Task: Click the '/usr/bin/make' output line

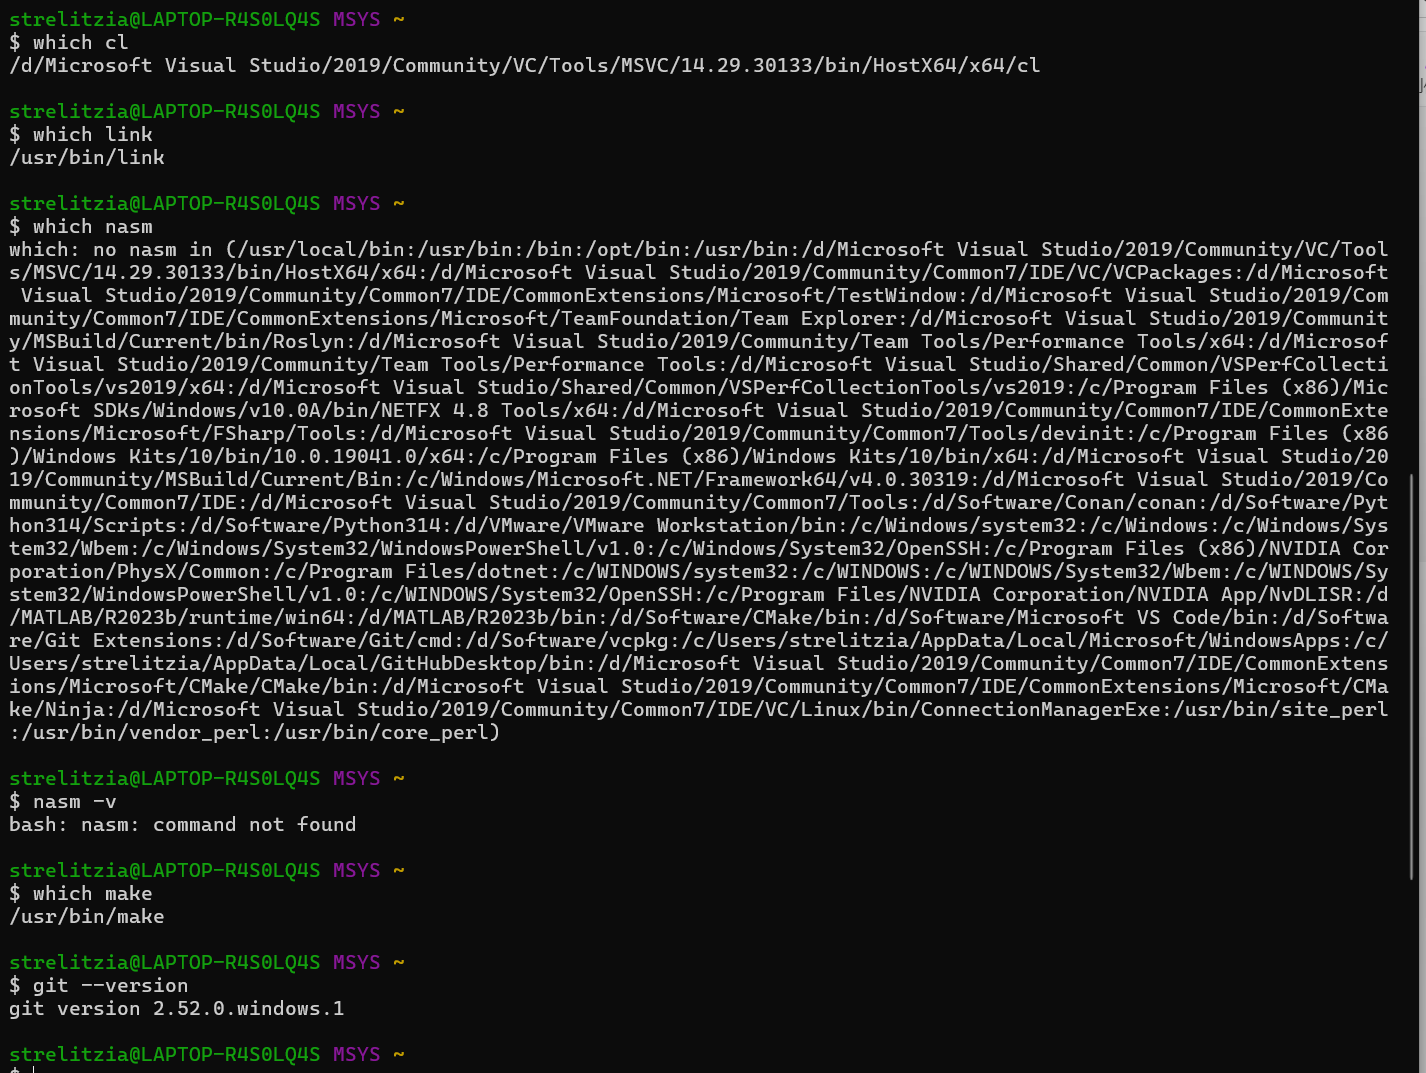Action: click(87, 916)
